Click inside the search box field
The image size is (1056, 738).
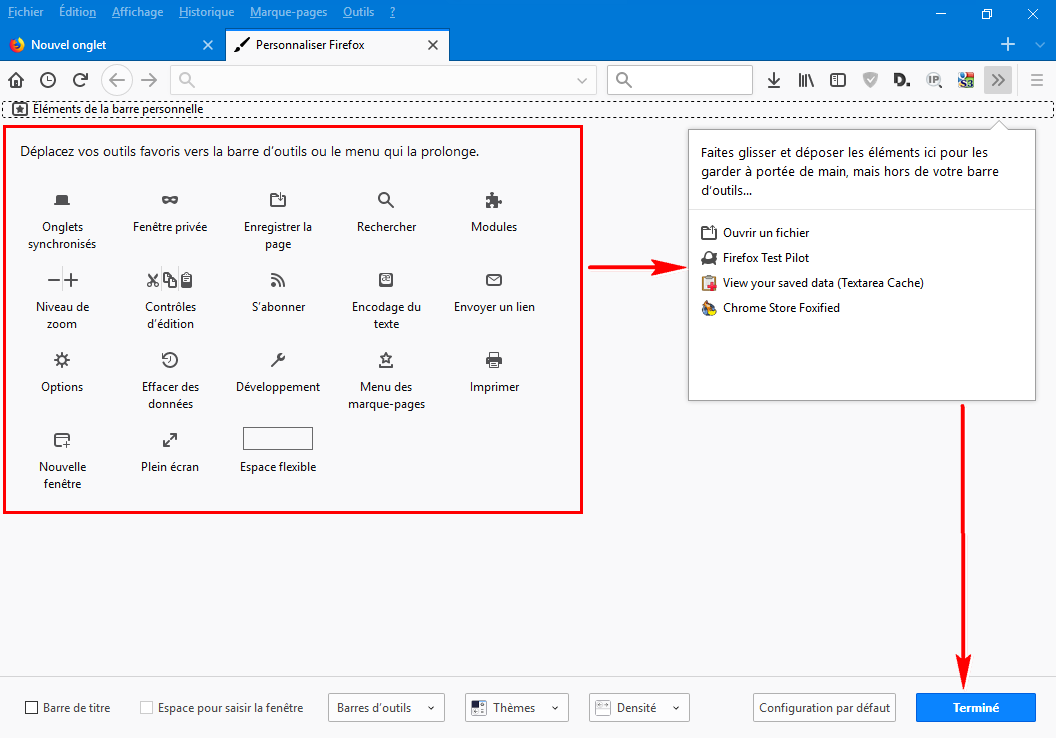680,80
